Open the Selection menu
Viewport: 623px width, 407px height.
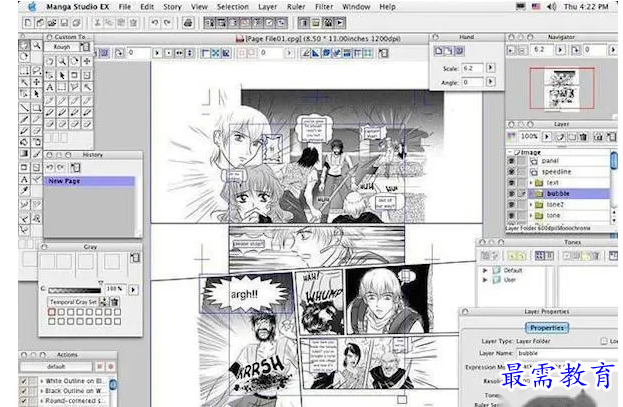click(232, 7)
